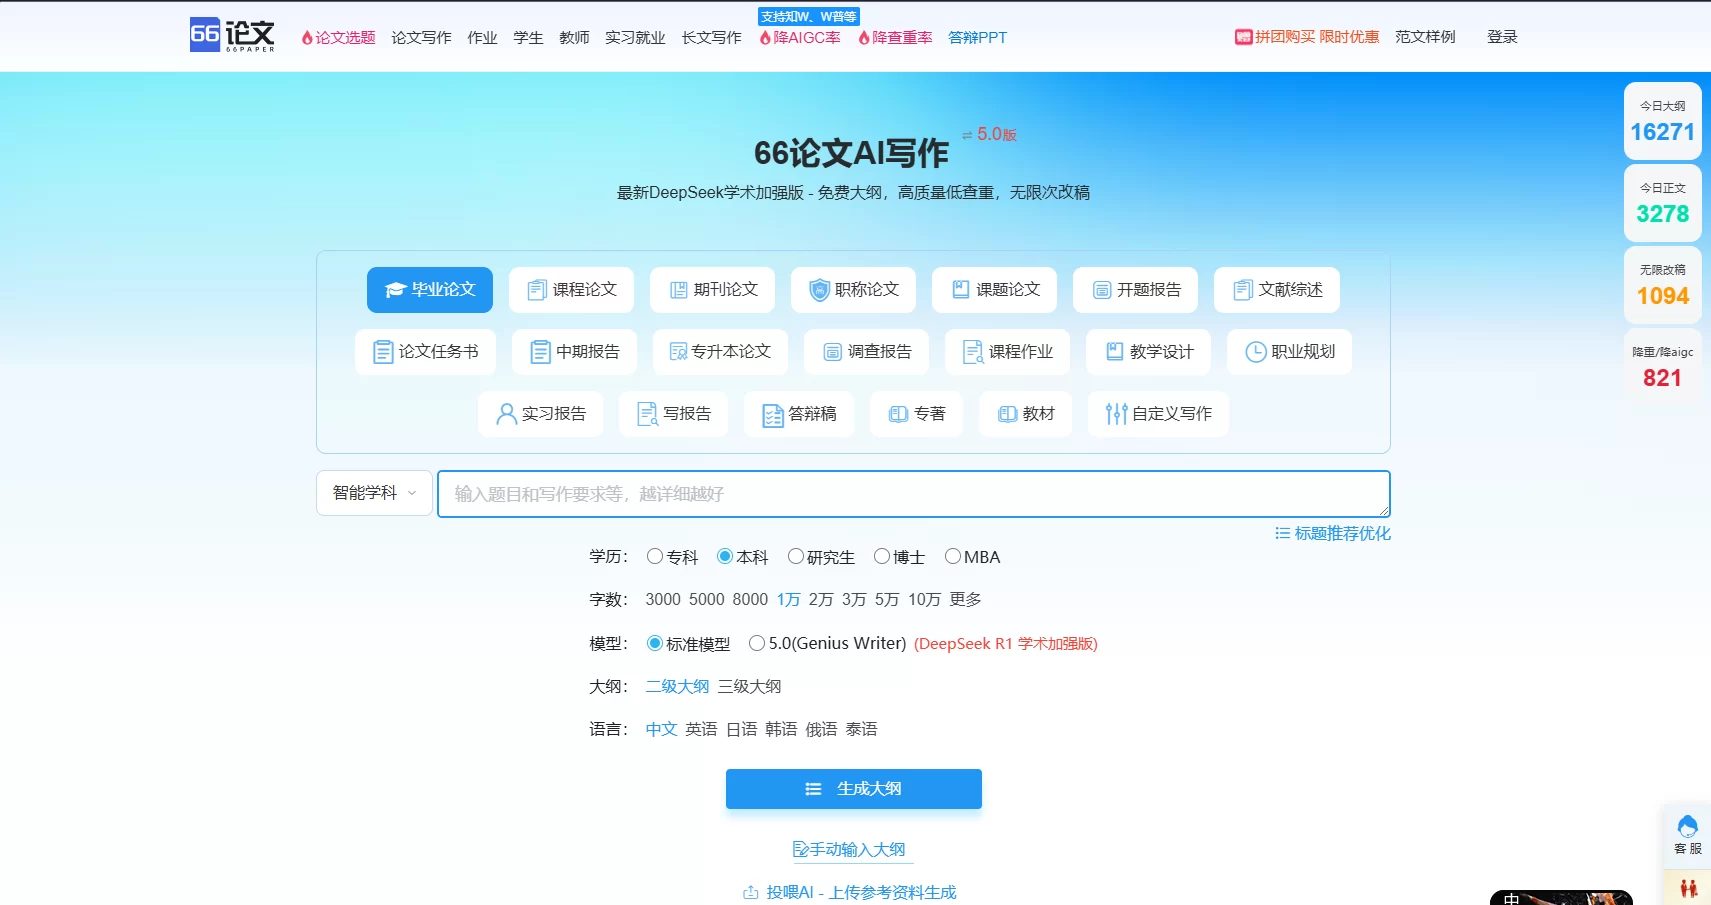
Task: Choose 职称论文 shield type
Action: (x=853, y=290)
